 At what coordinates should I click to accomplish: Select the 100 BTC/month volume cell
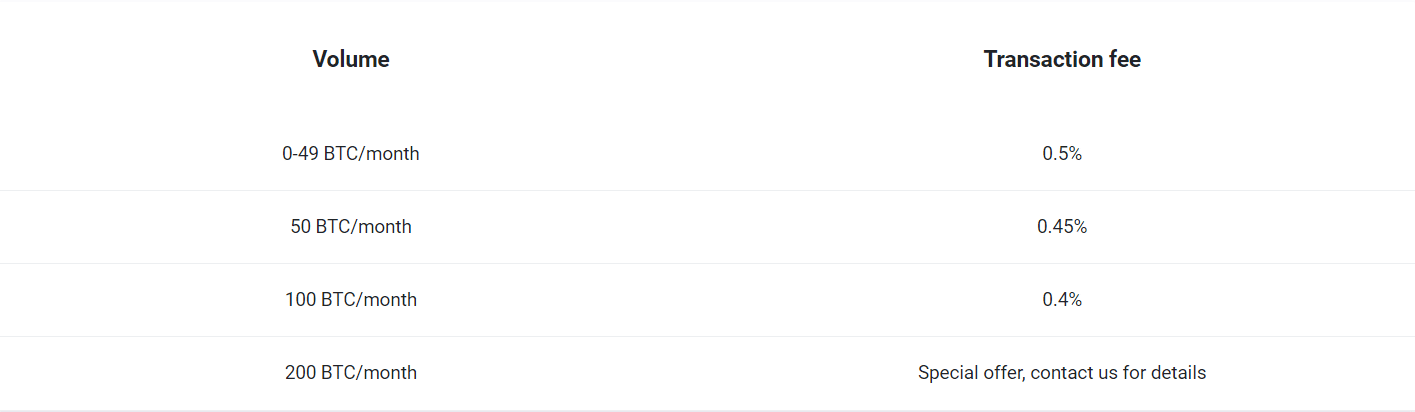tap(351, 300)
